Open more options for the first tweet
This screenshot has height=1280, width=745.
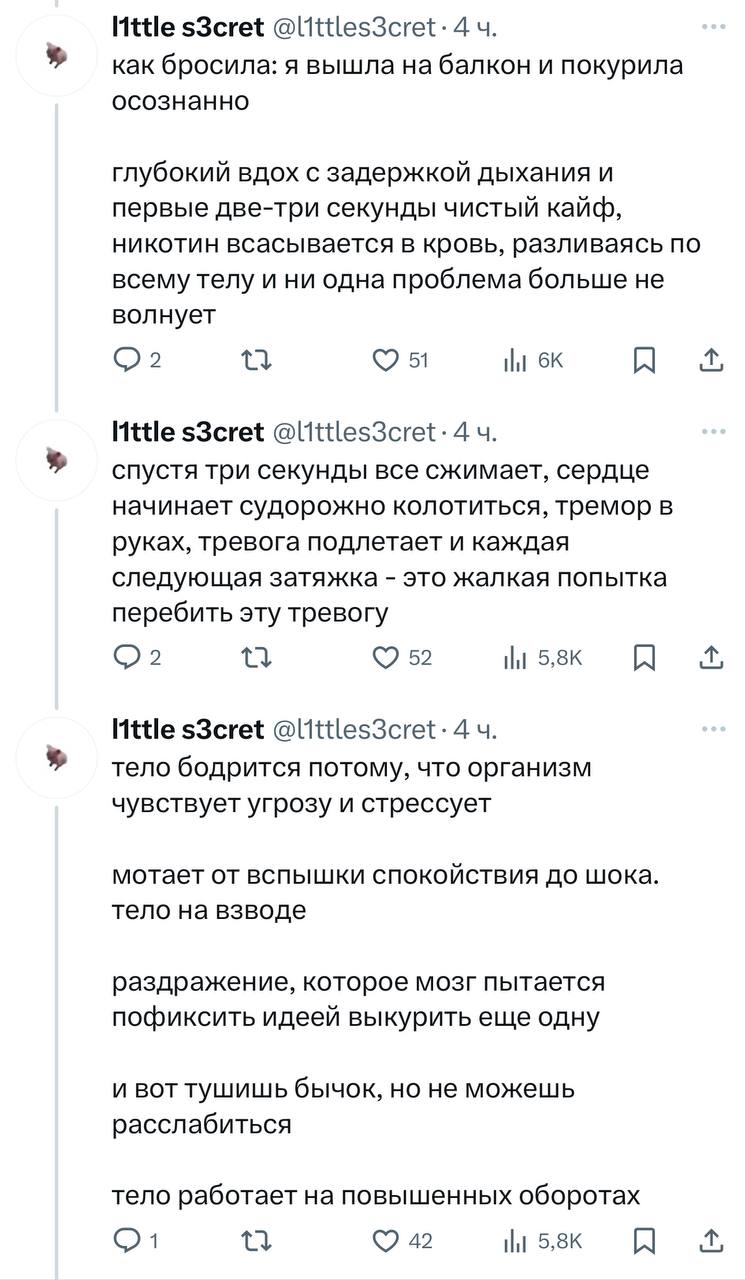click(x=713, y=27)
